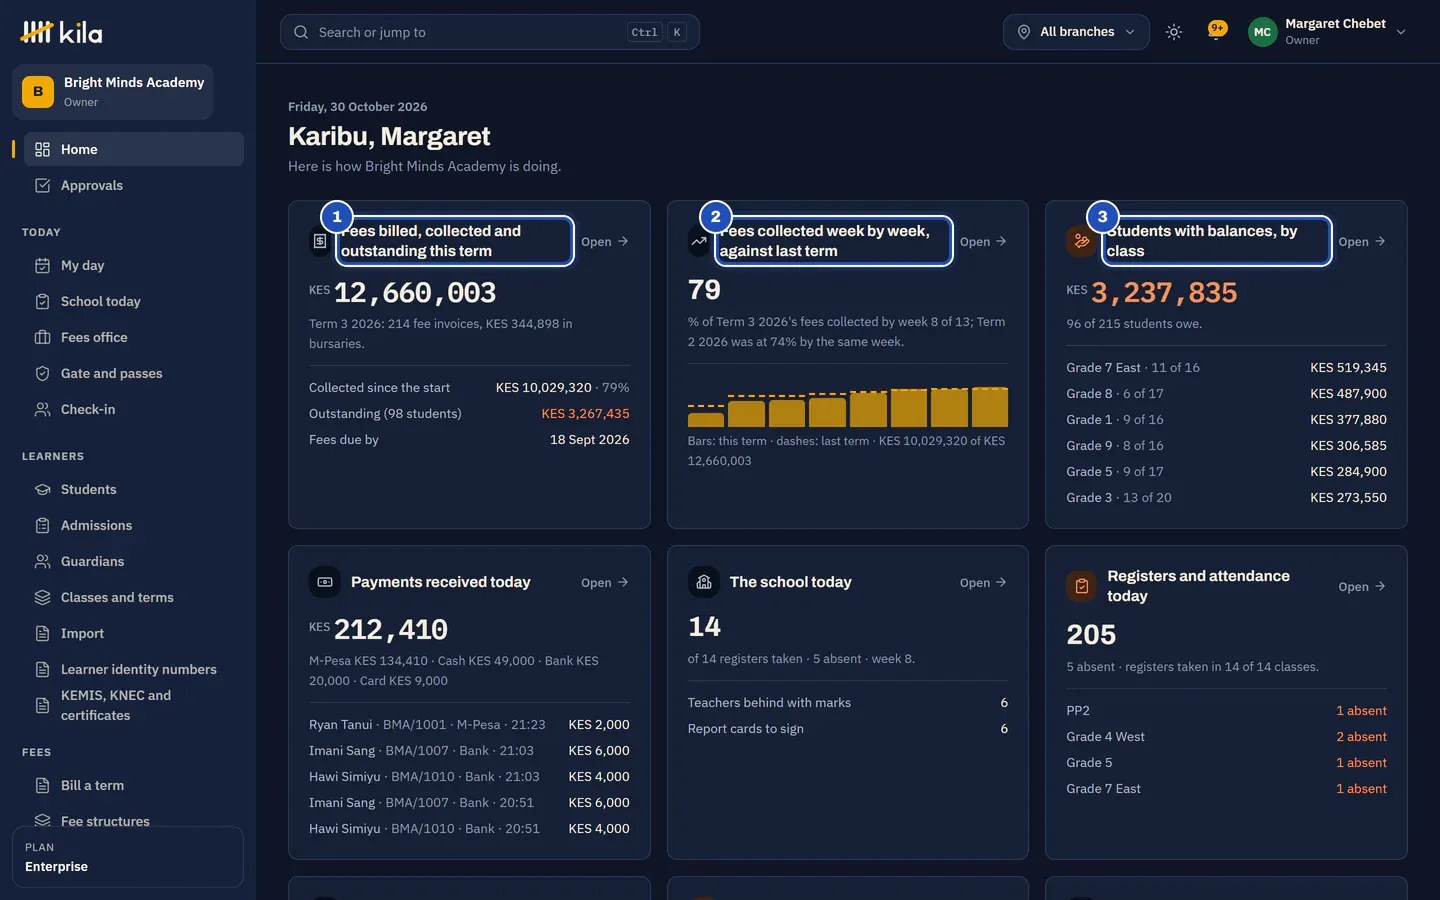
Task: Open the notifications bell with 9+ badge
Action: [1217, 31]
